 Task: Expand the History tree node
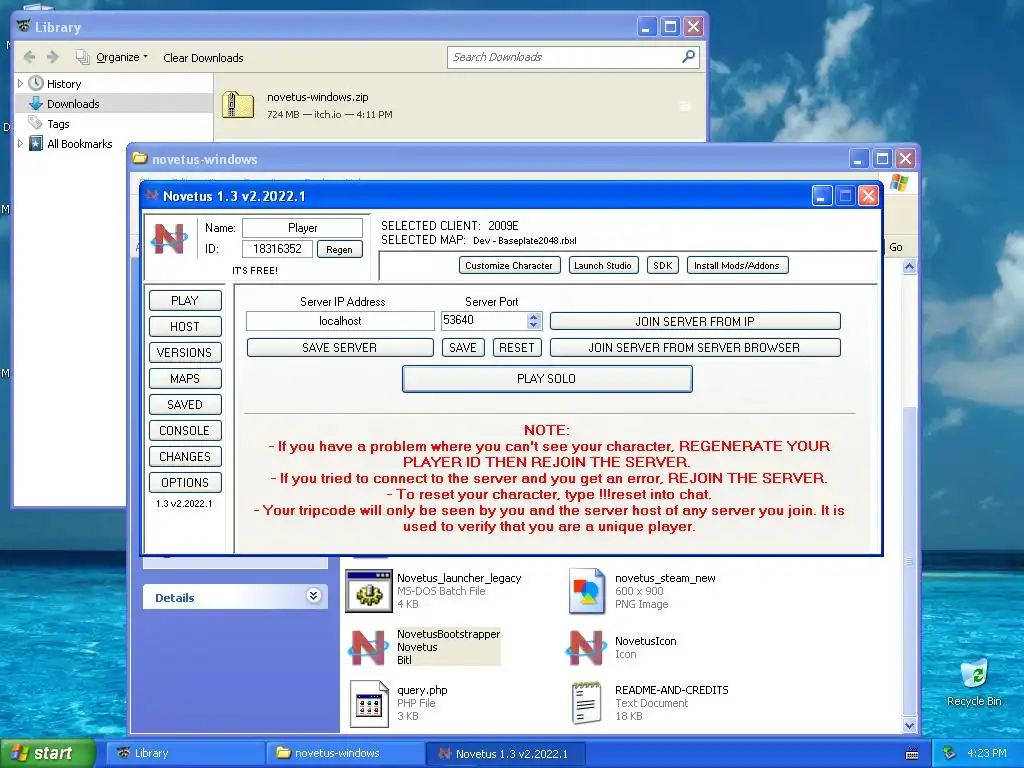tap(20, 84)
